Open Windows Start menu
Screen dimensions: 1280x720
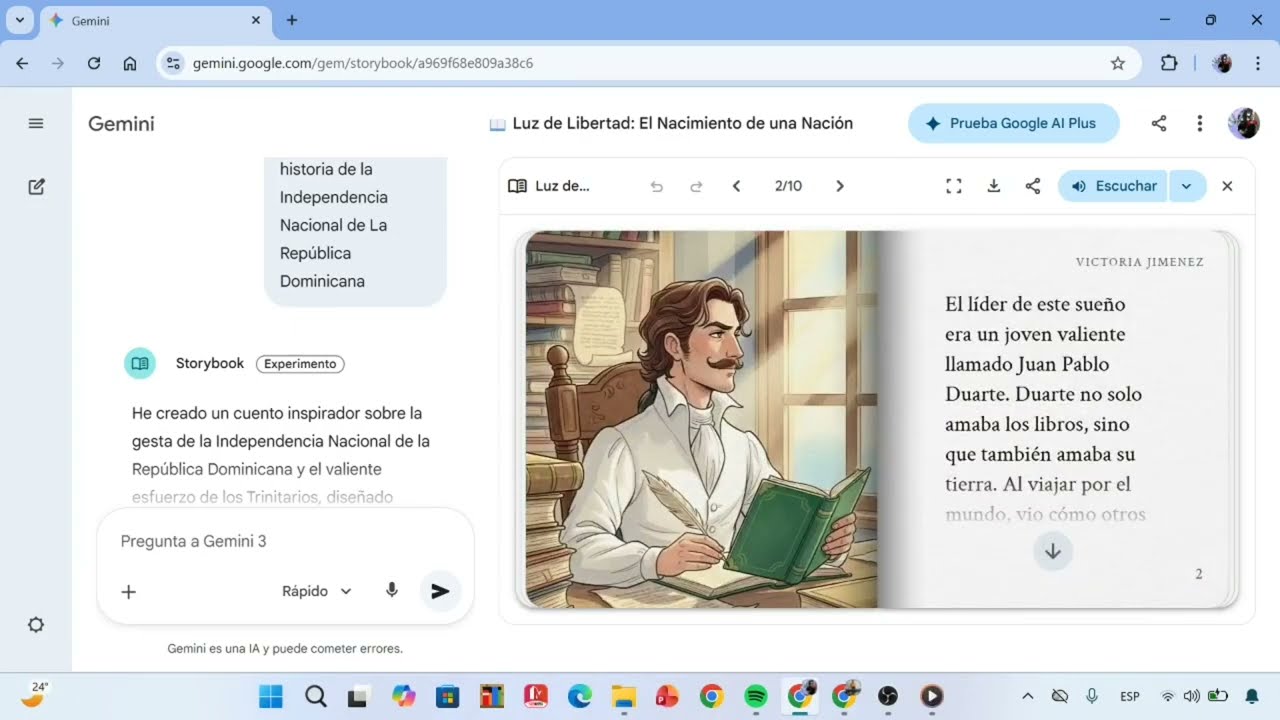(x=271, y=696)
